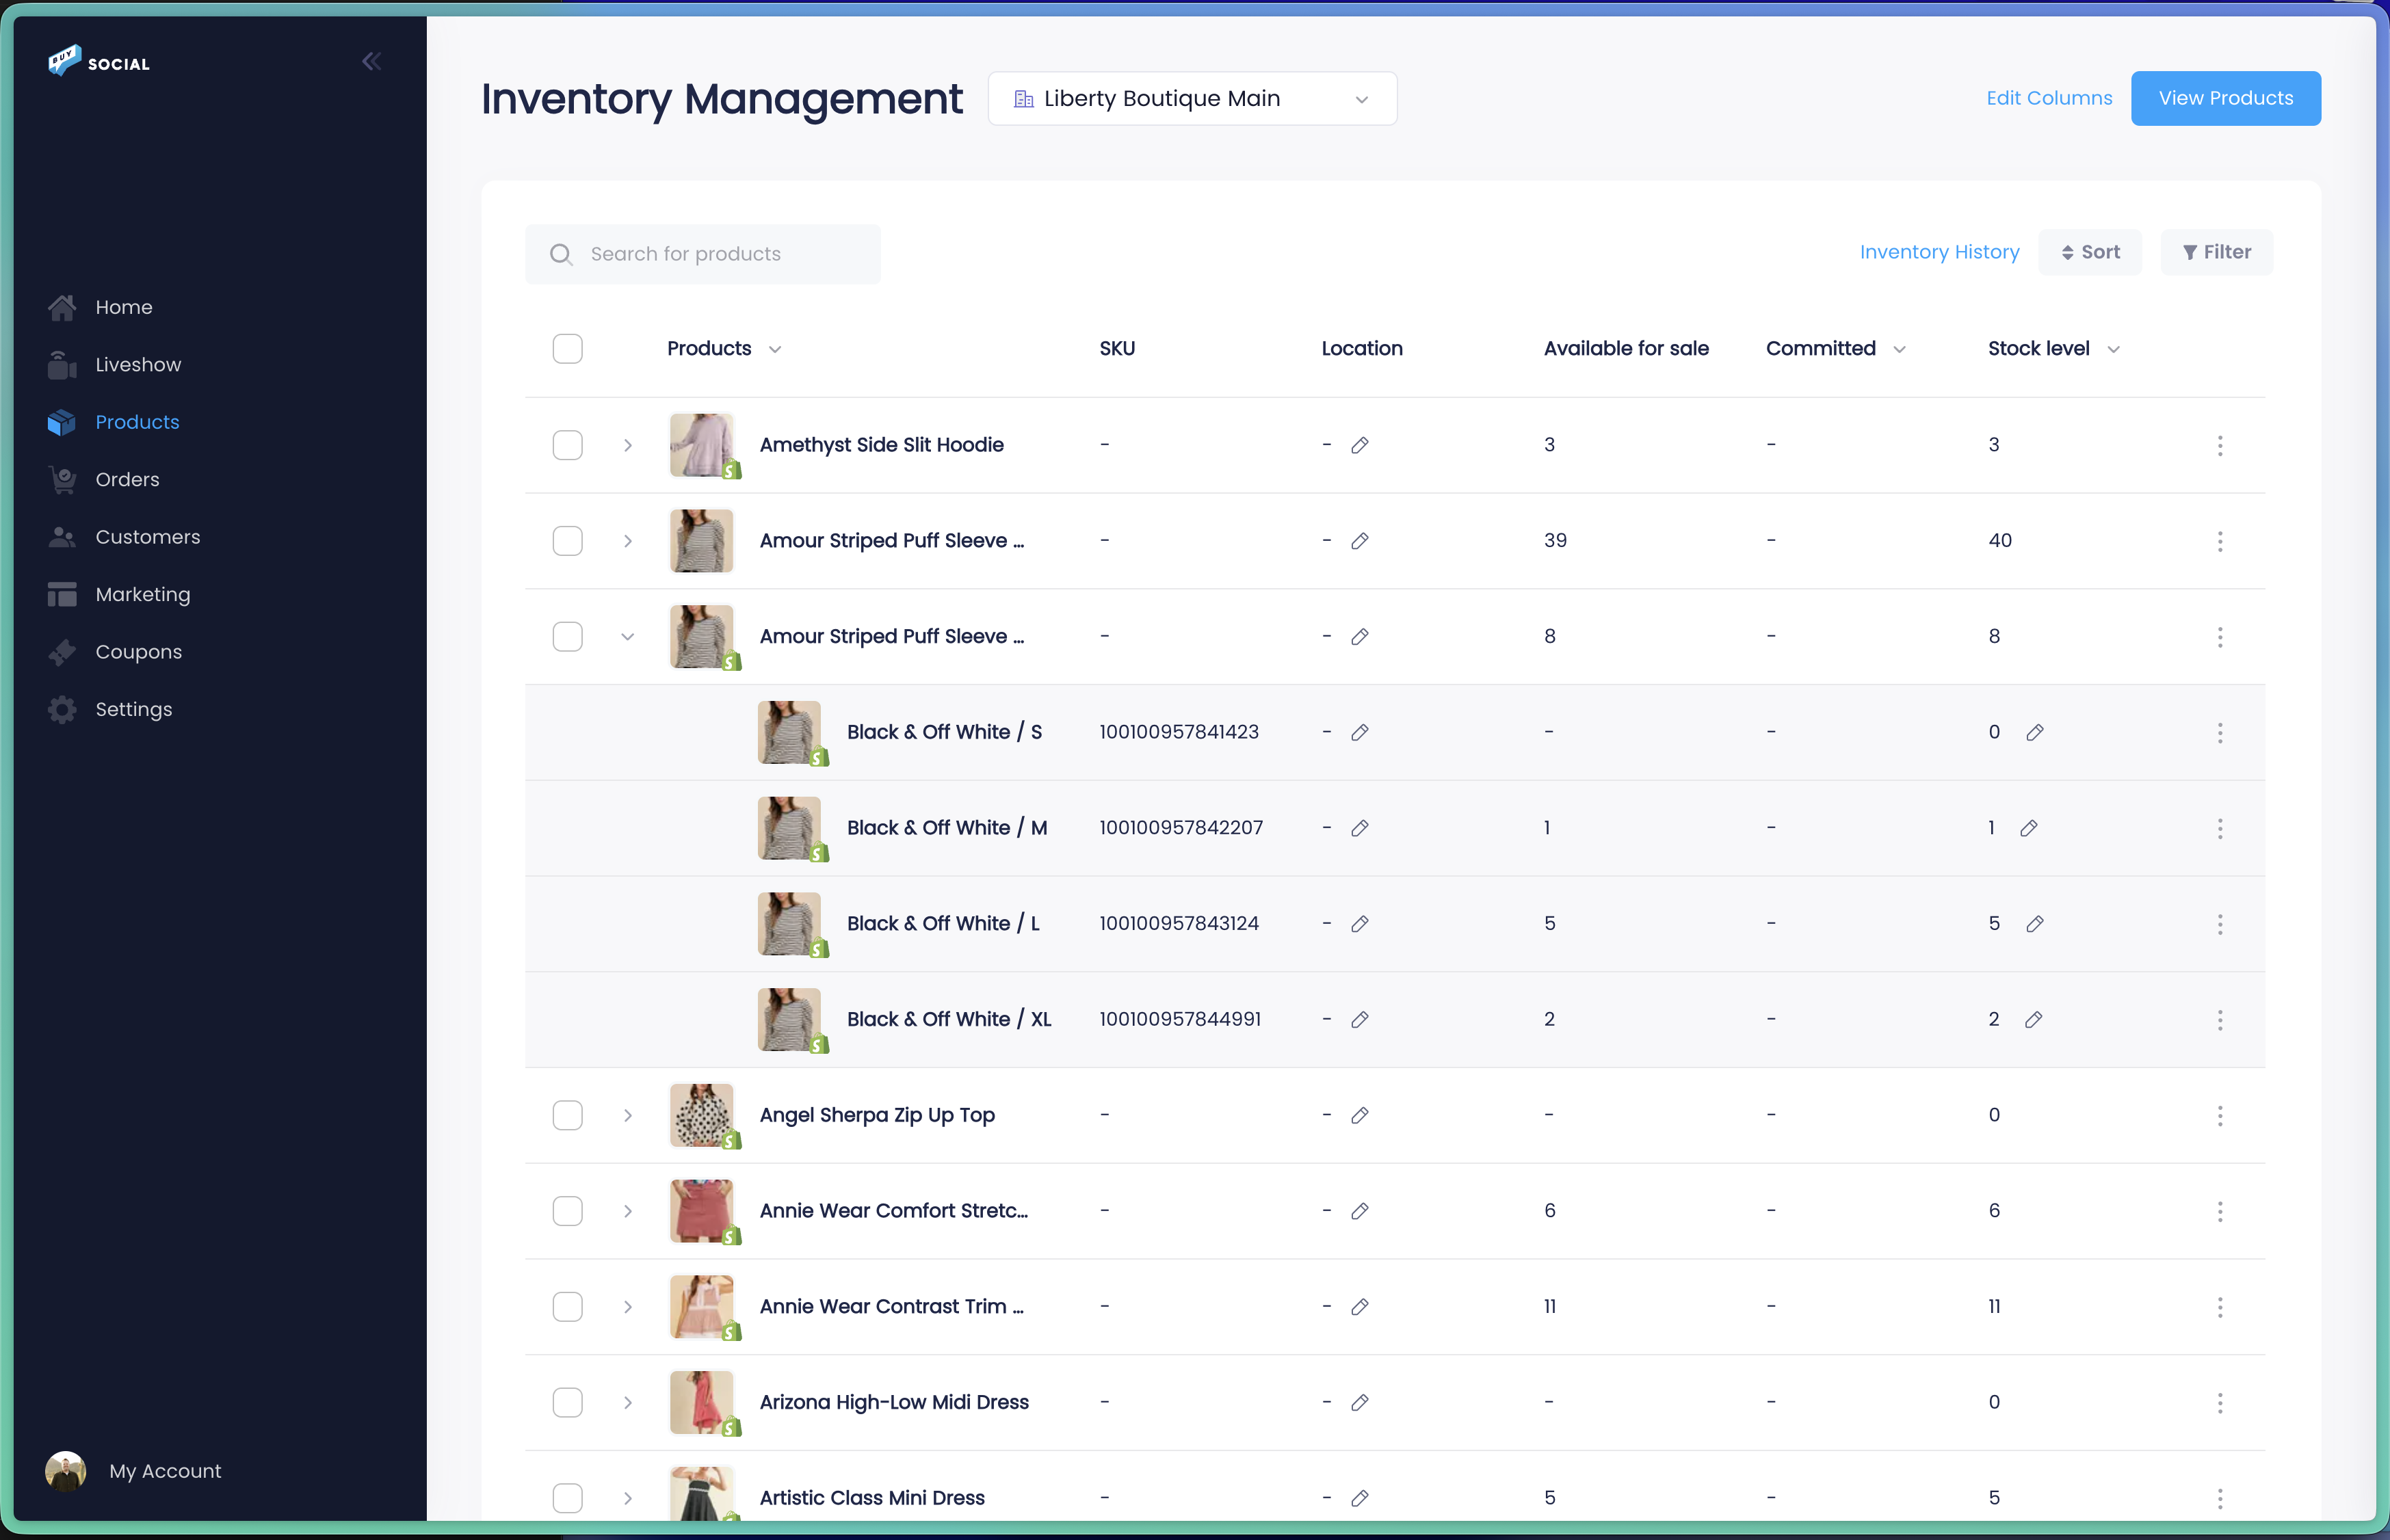The width and height of the screenshot is (2390, 1540).
Task: Edit stock level for Black & Off White / S
Action: [x=2034, y=732]
